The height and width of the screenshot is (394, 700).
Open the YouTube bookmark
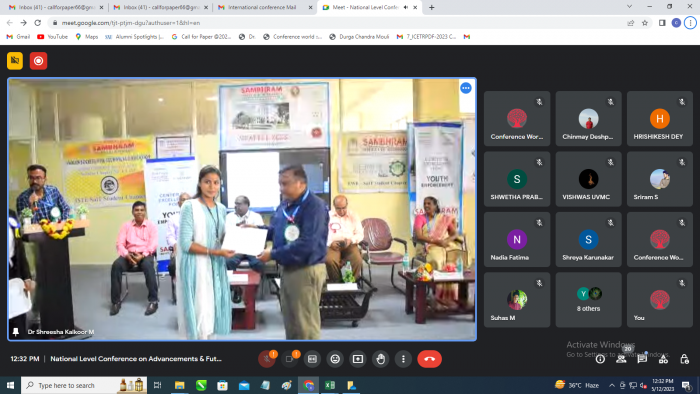pos(53,37)
